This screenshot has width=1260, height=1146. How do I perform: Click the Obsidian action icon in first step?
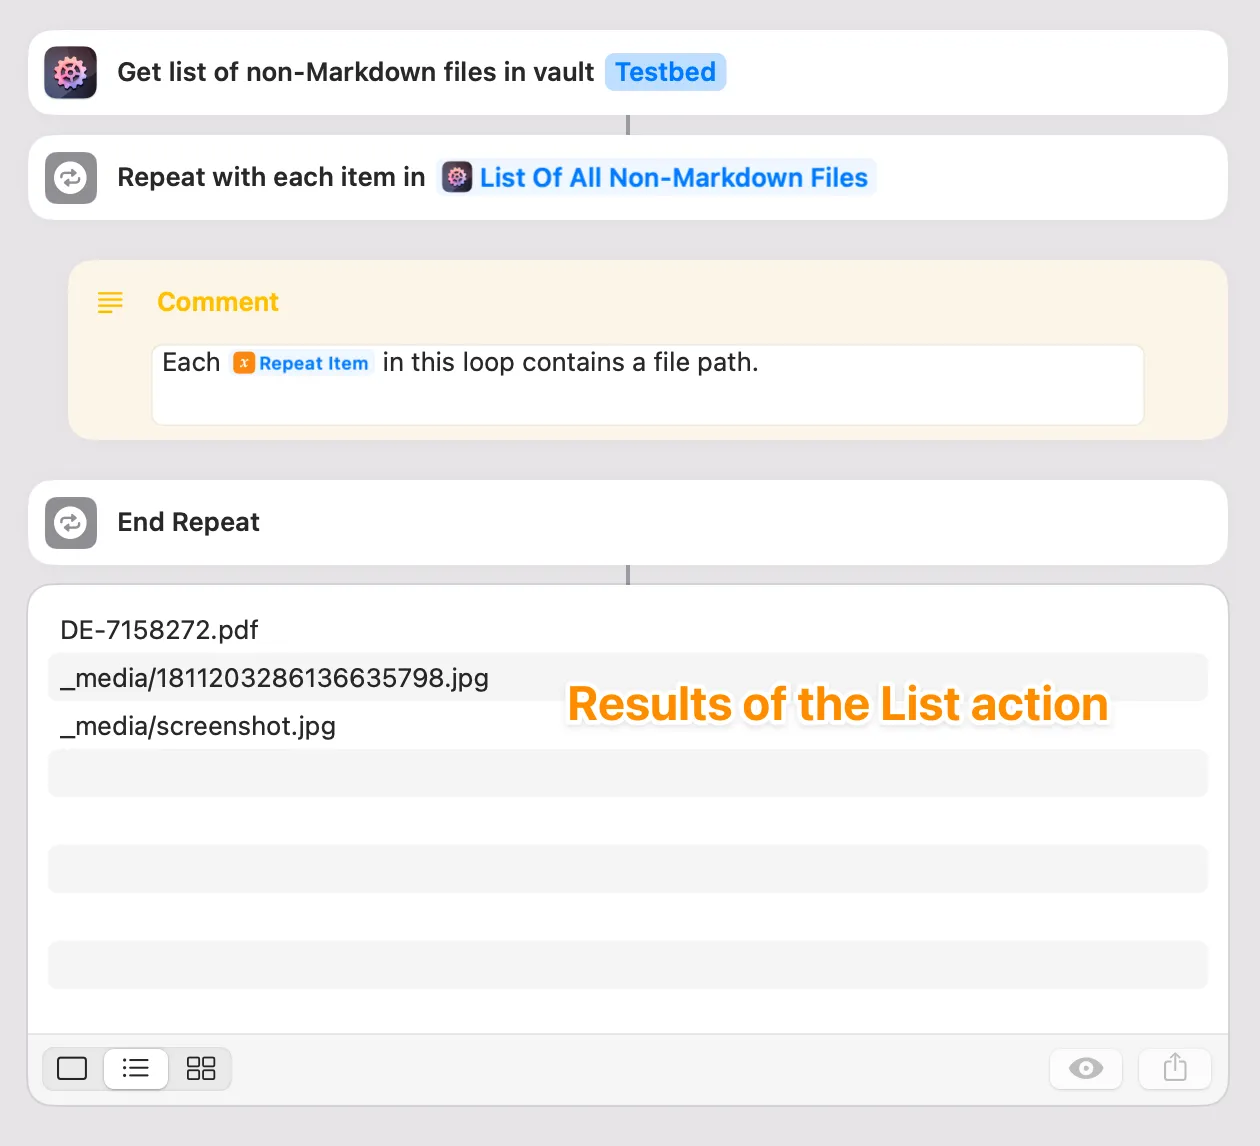[x=70, y=72]
